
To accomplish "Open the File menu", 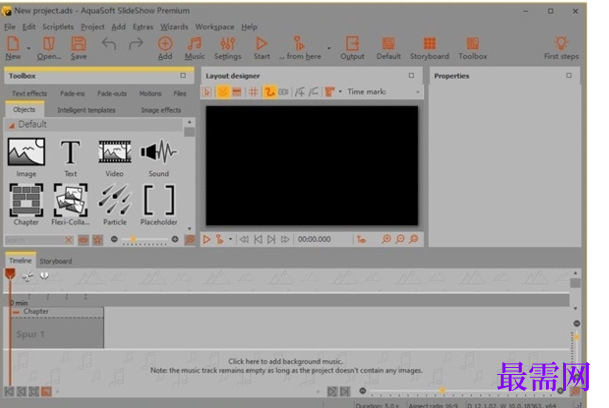I will pos(10,27).
